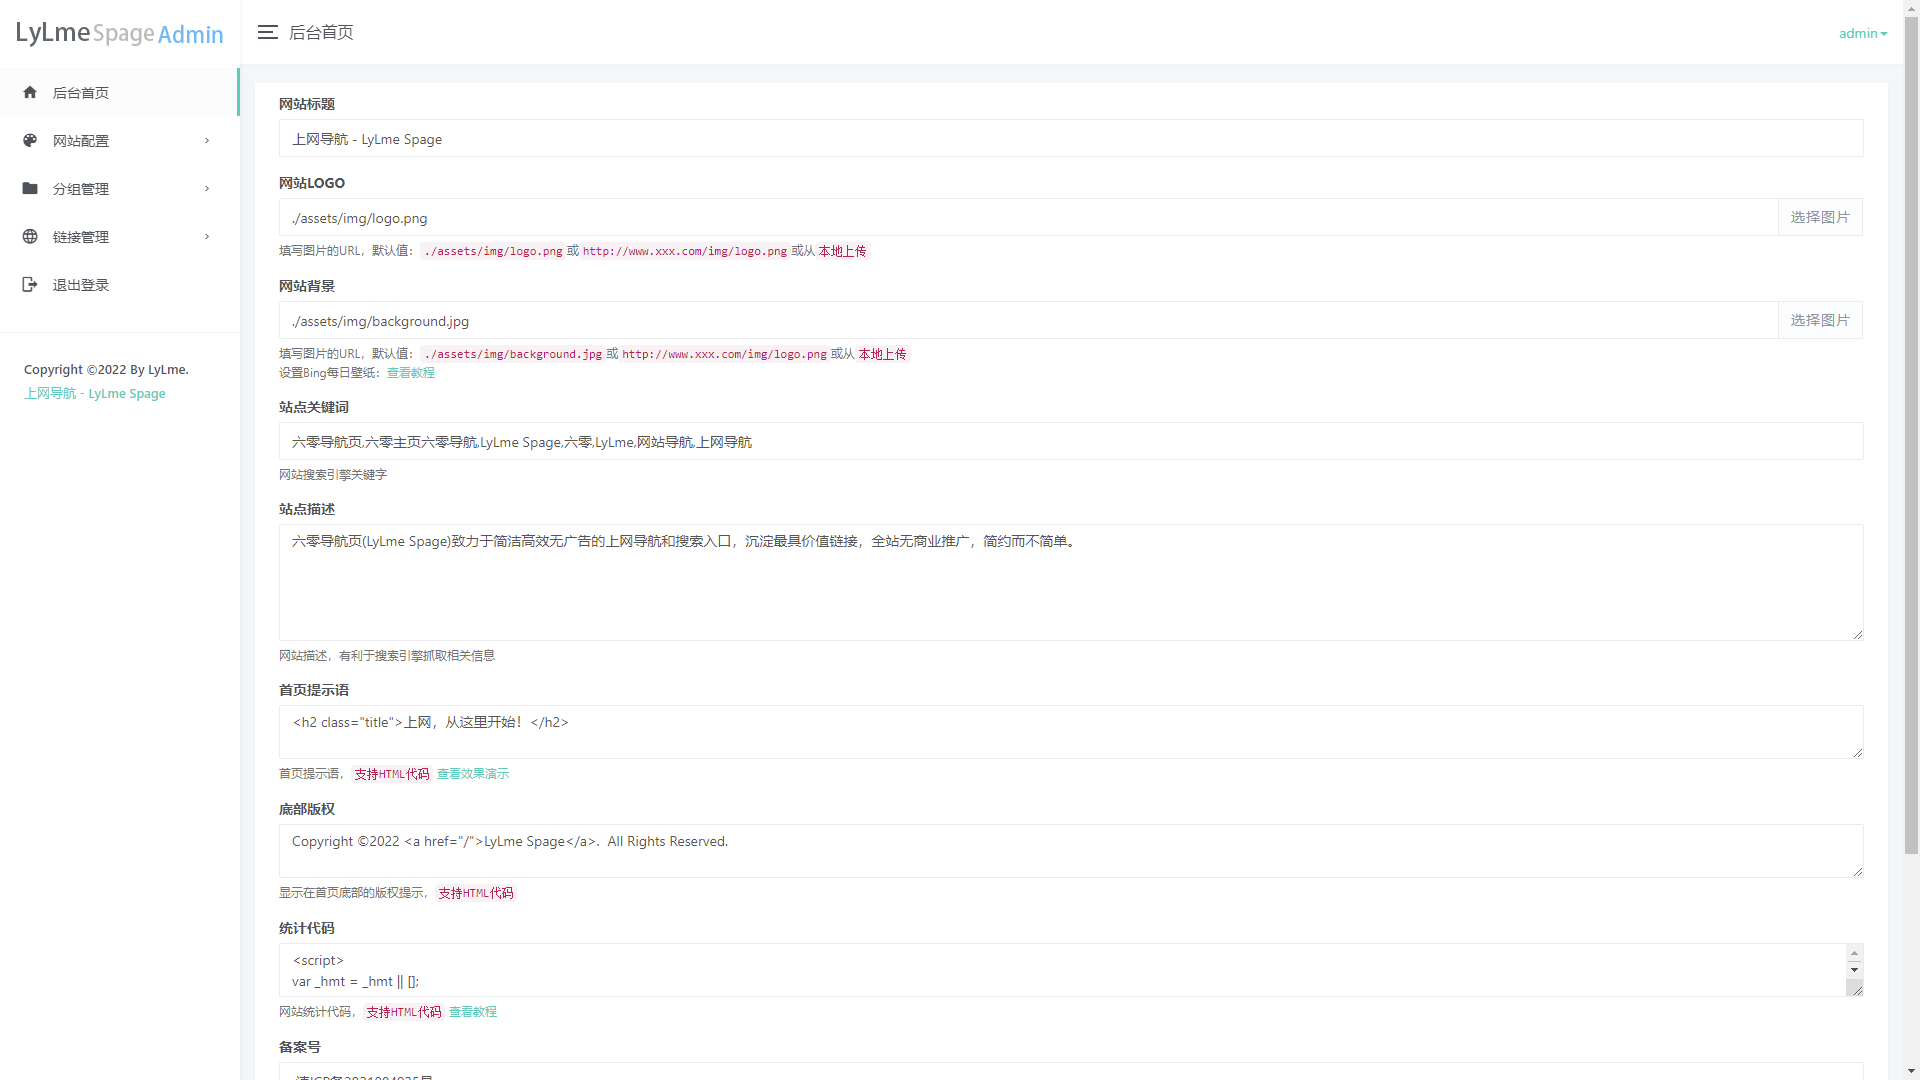Viewport: 1920px width, 1080px height.
Task: Click the home icon beside 后台首页
Action: pos(30,92)
